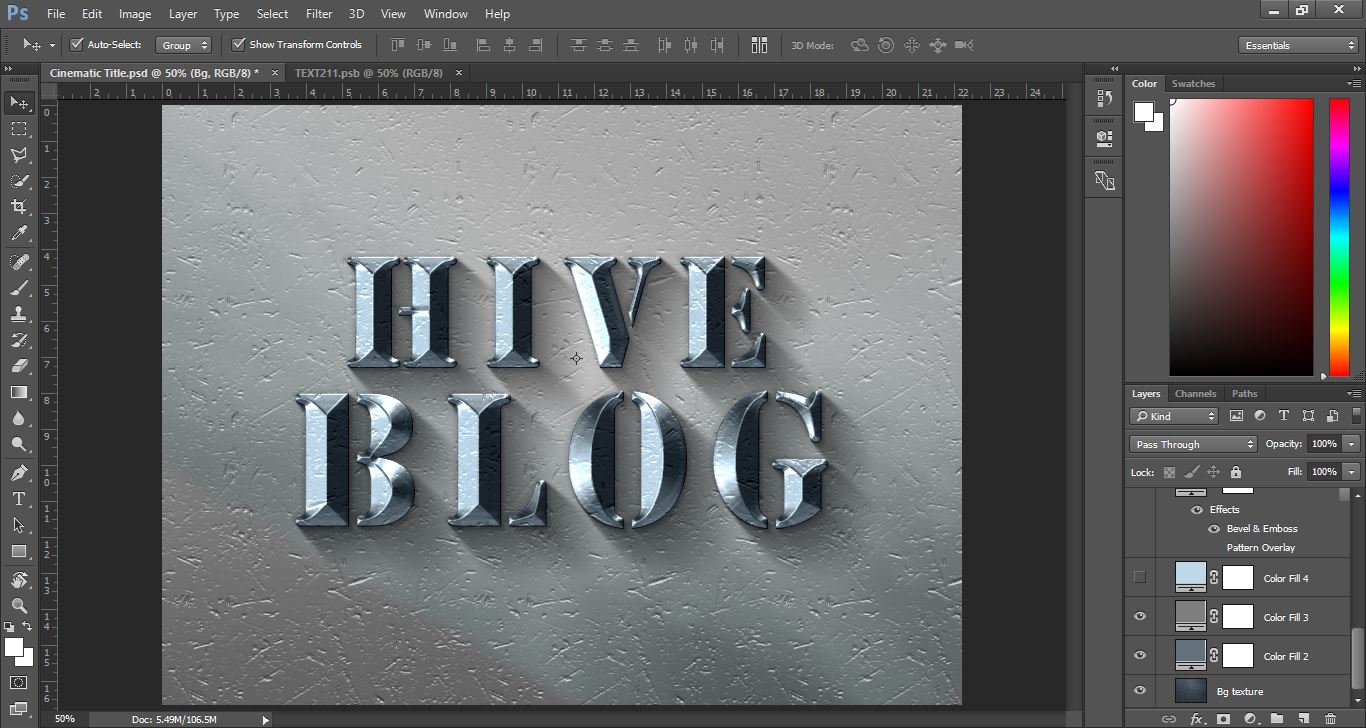
Task: Toggle Auto-Select checkbox
Action: pos(76,44)
